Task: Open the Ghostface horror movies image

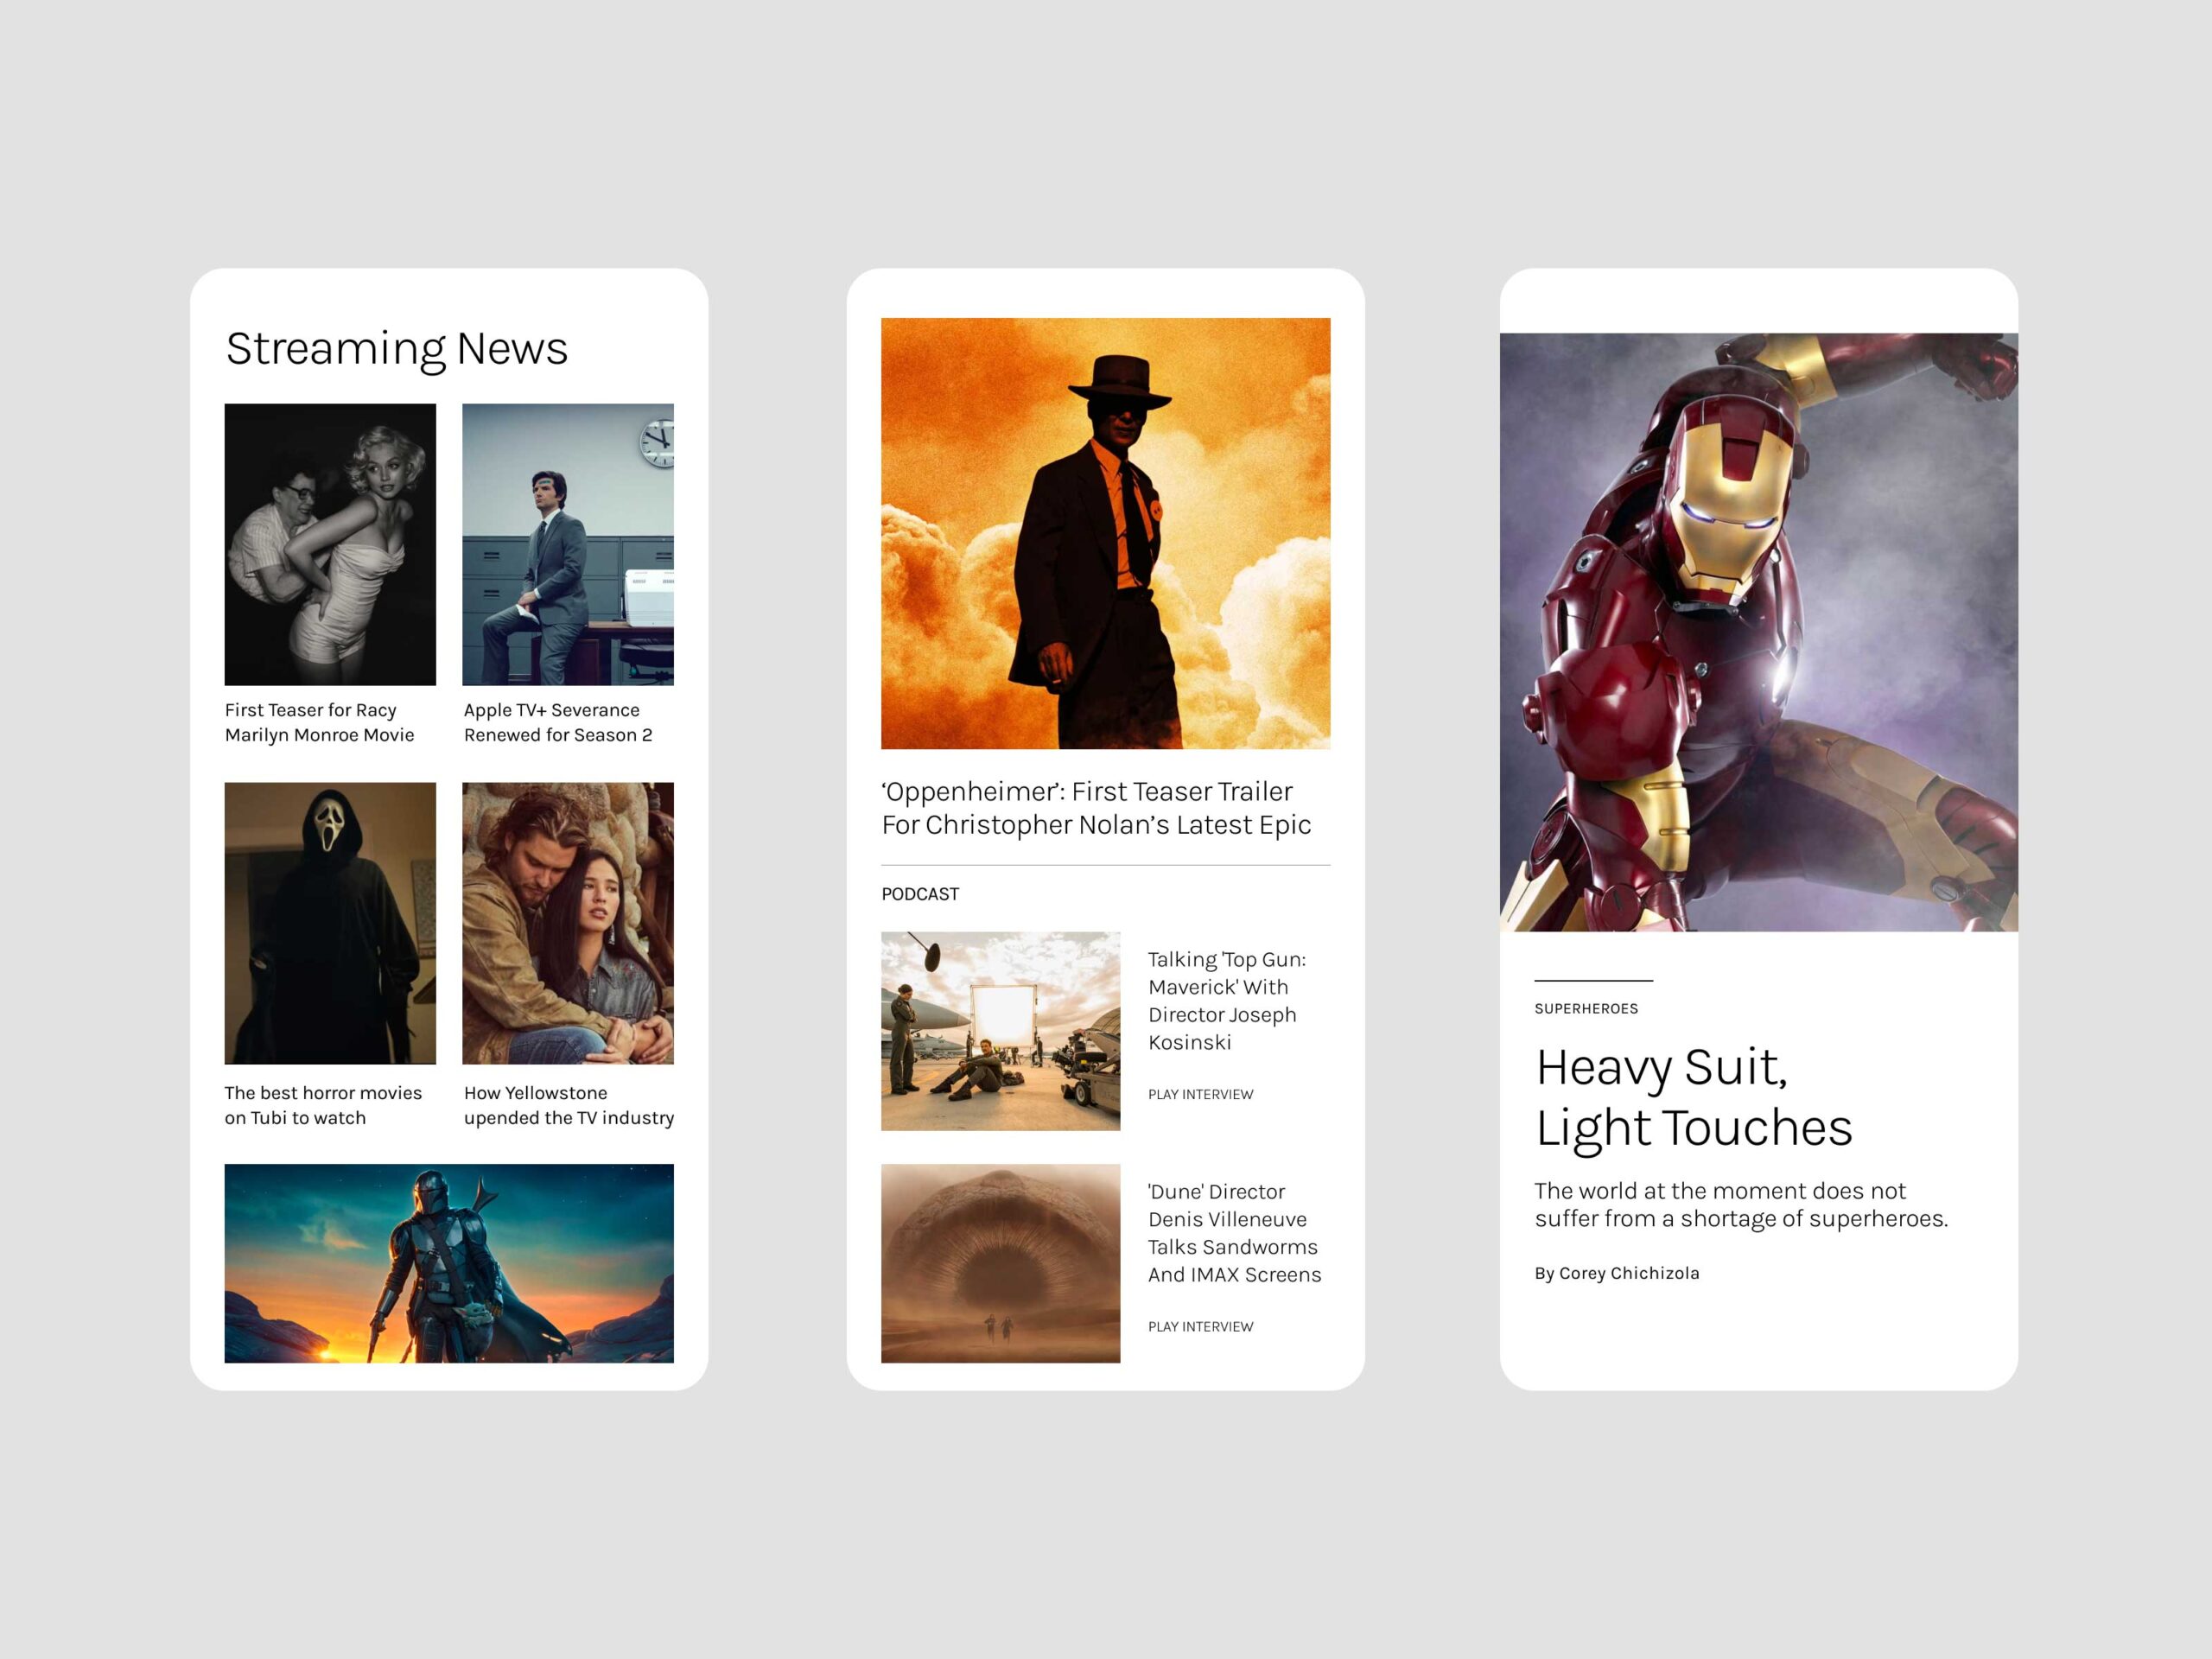Action: point(330,922)
